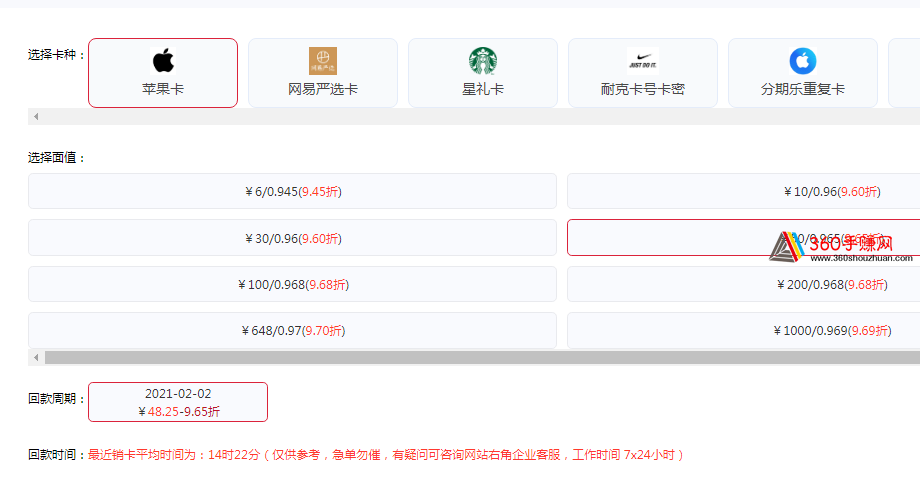Select the 2021-02-02 repayment period option
The height and width of the screenshot is (495, 920).
pos(178,402)
